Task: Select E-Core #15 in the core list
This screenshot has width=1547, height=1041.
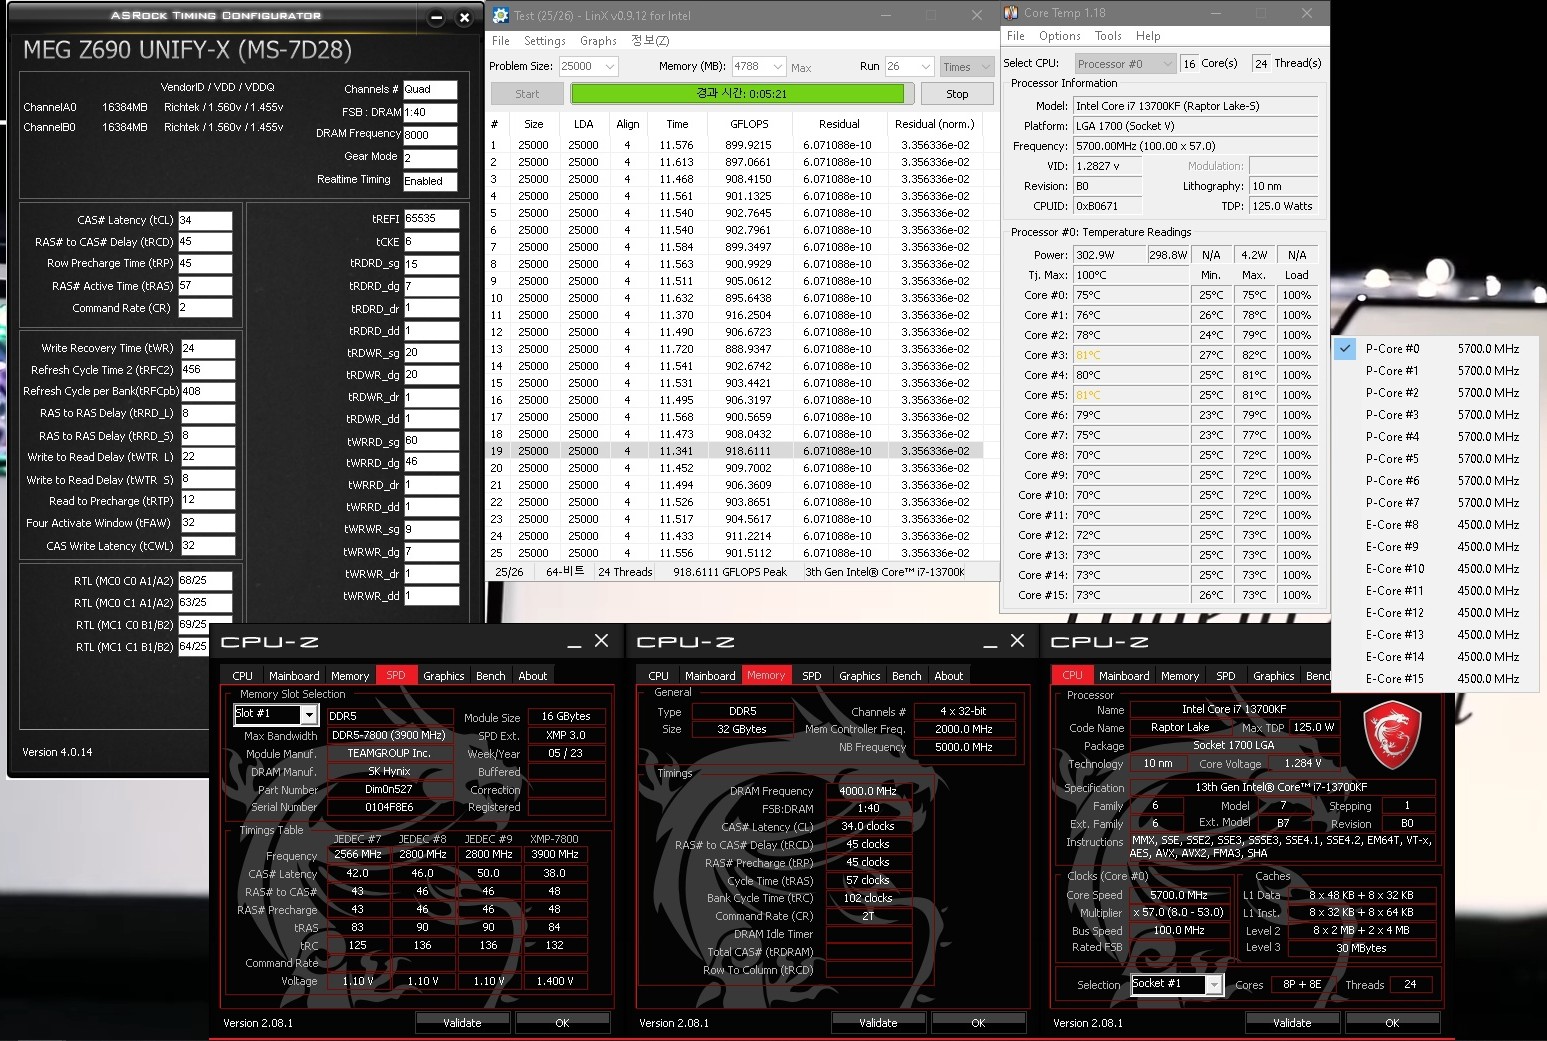Action: click(1435, 679)
